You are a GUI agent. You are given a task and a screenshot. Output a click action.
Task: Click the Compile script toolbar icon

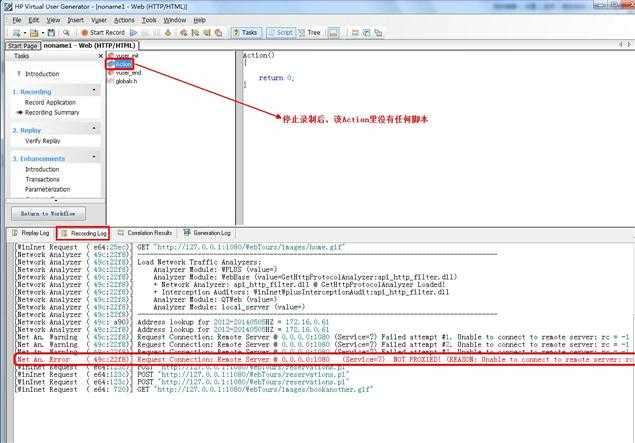point(168,33)
